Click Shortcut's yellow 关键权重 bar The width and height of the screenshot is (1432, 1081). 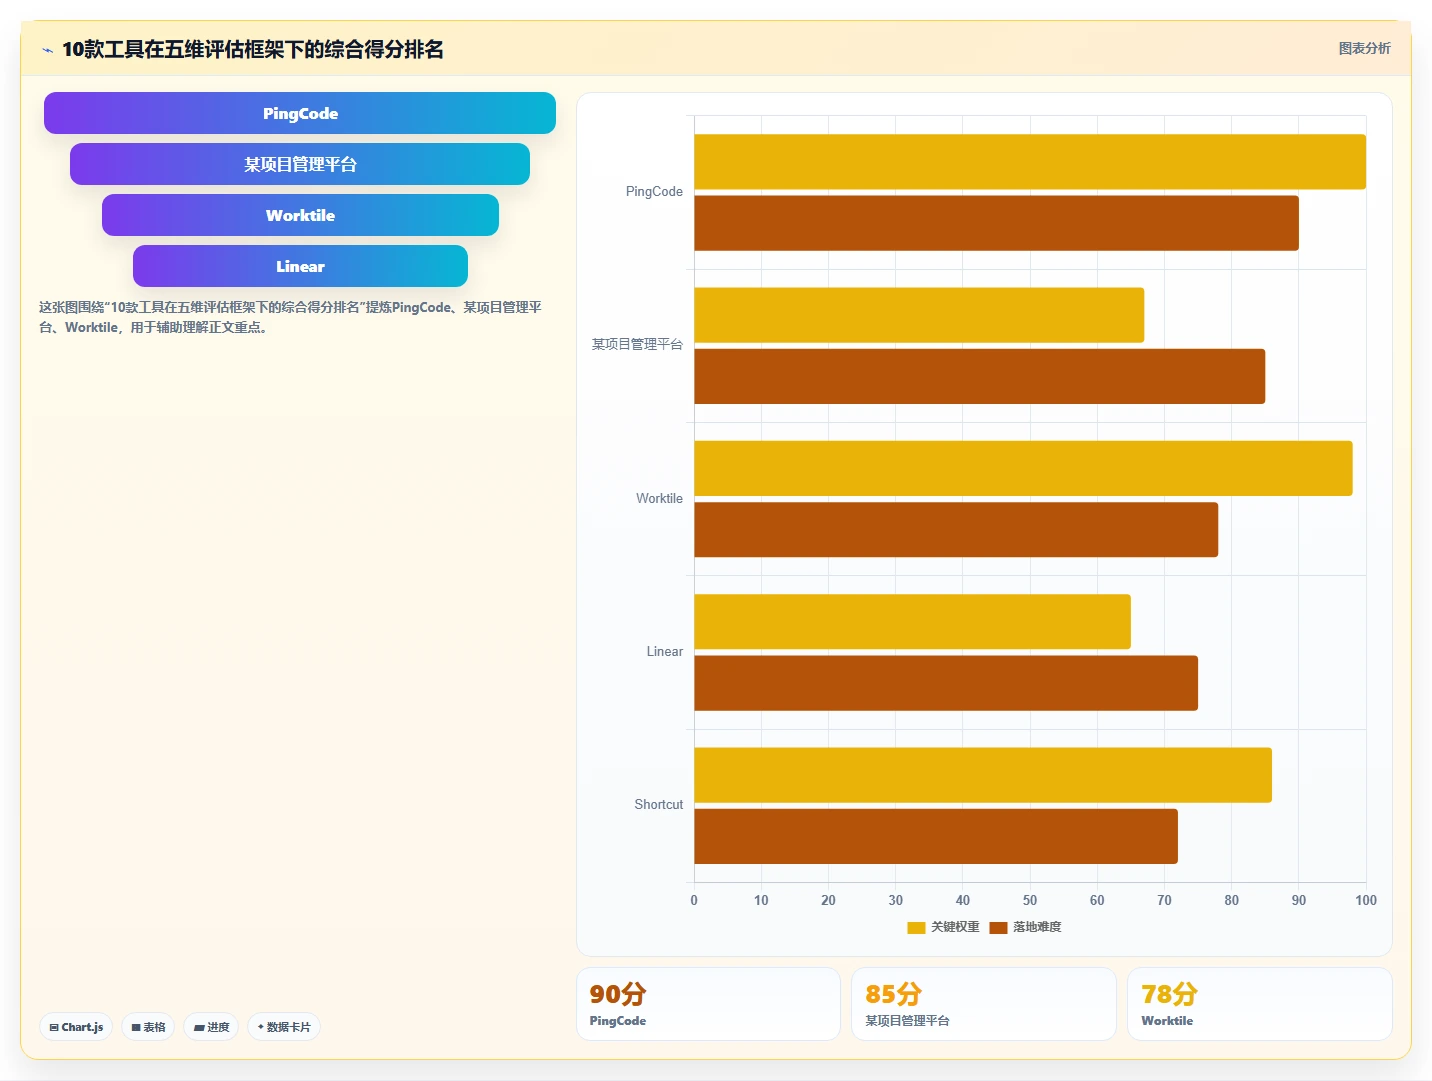[x=983, y=775]
